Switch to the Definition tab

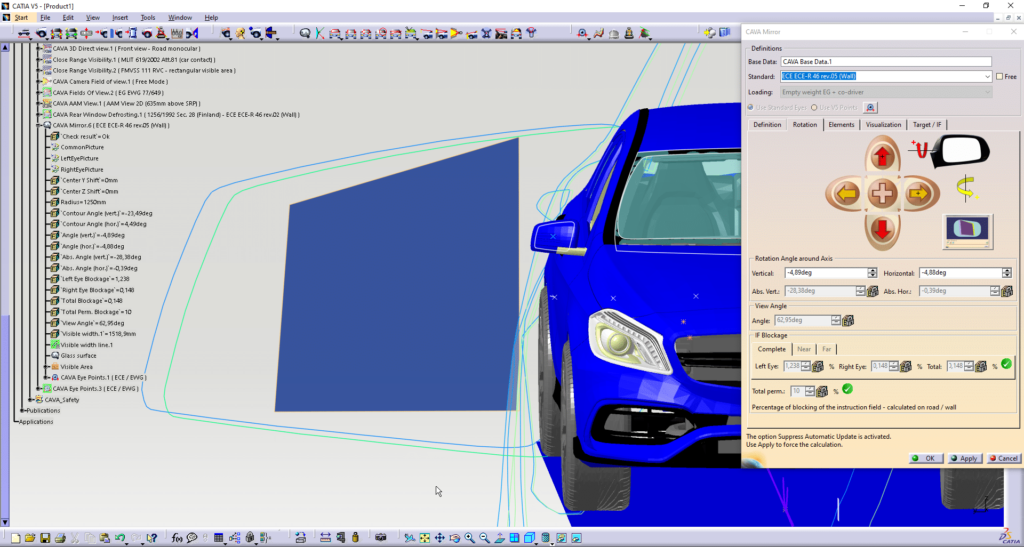[x=767, y=125]
